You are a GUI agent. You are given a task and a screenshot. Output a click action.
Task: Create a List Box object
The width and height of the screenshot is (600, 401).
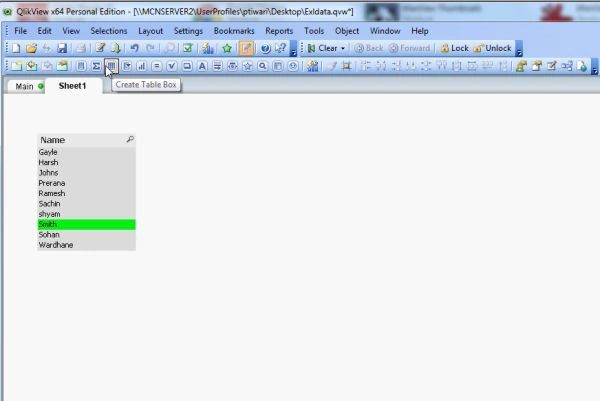(x=81, y=66)
